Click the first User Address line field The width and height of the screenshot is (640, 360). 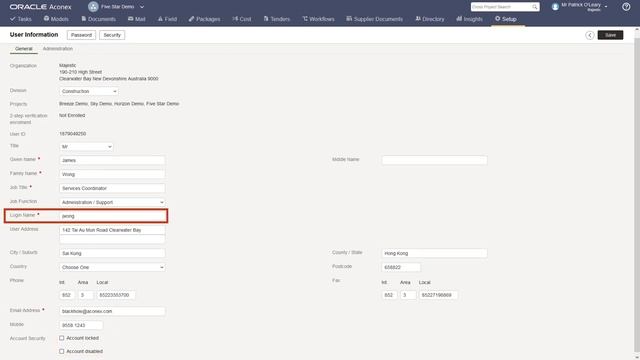tap(112, 230)
